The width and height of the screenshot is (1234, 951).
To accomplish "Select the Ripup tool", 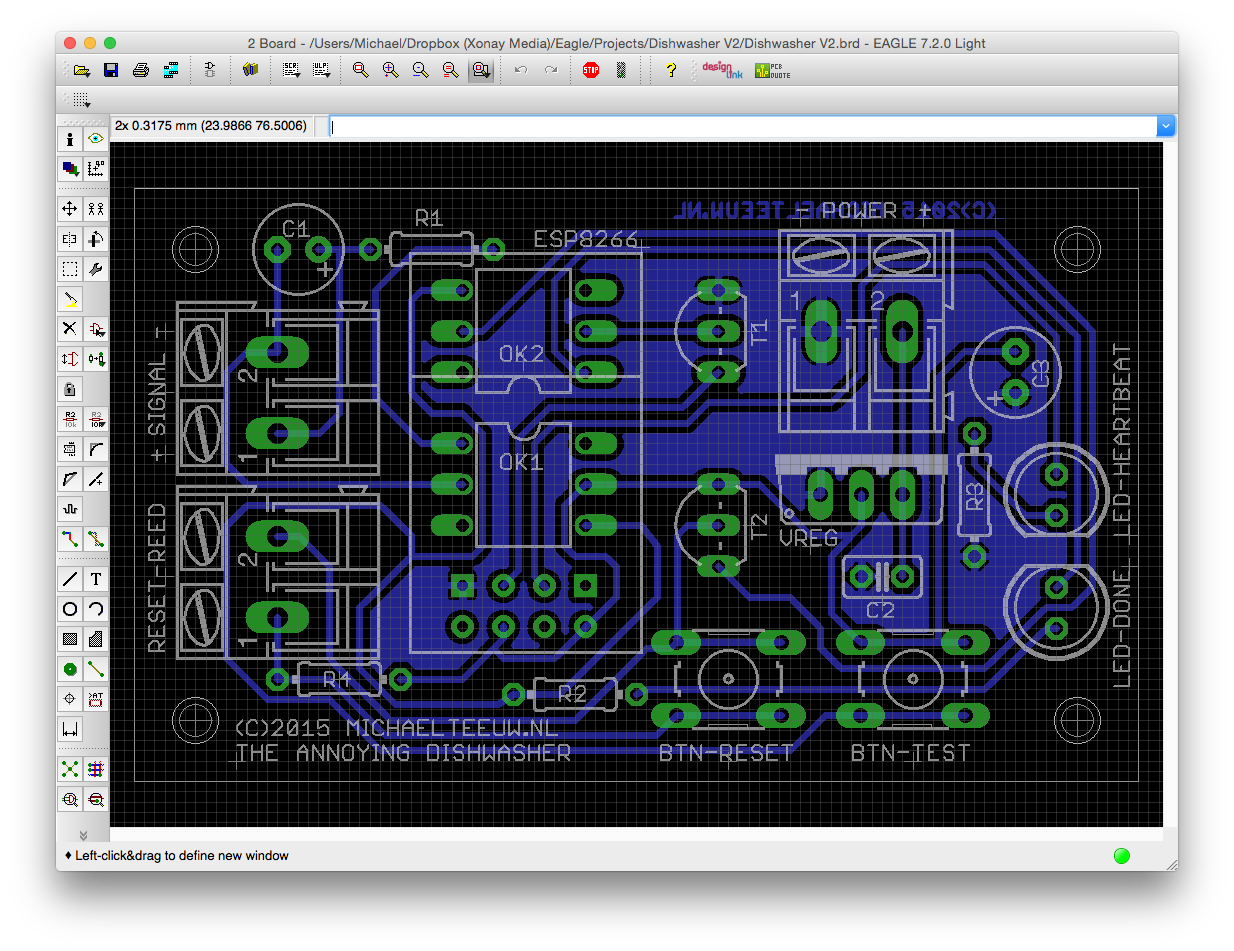I will [x=96, y=539].
